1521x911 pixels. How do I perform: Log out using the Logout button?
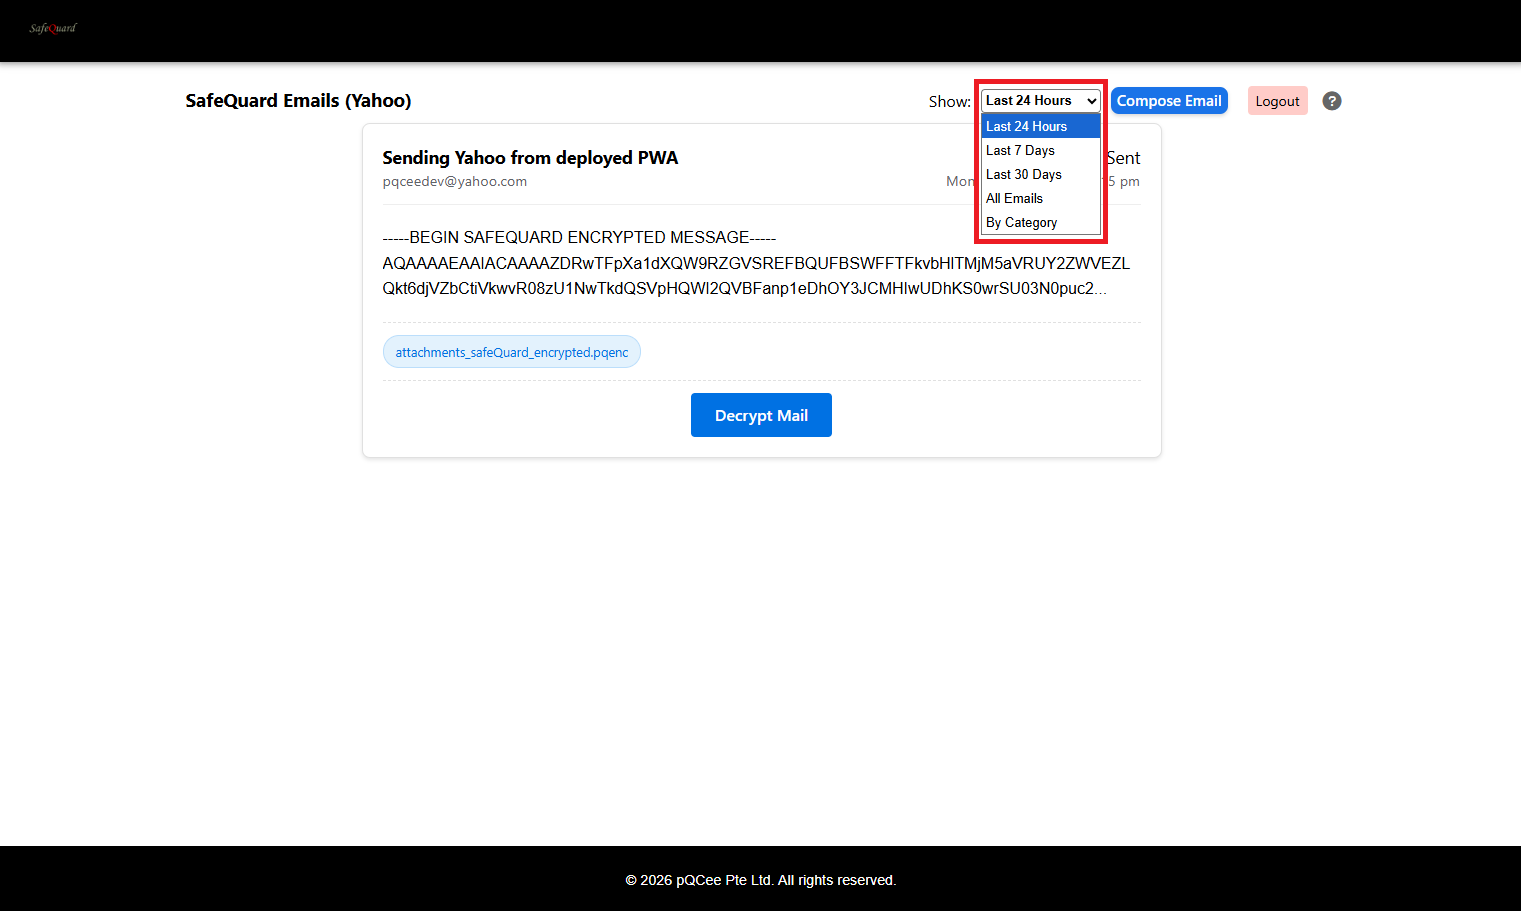coord(1277,101)
